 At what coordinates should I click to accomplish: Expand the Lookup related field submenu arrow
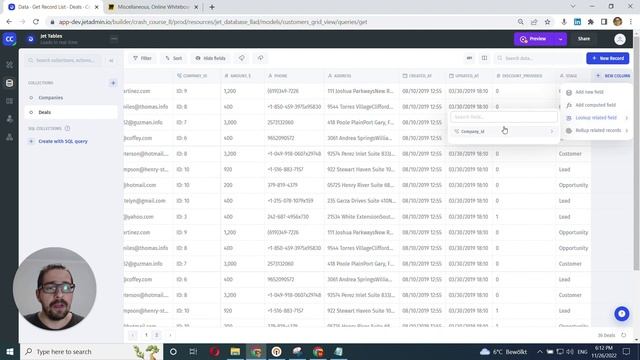[x=627, y=118]
